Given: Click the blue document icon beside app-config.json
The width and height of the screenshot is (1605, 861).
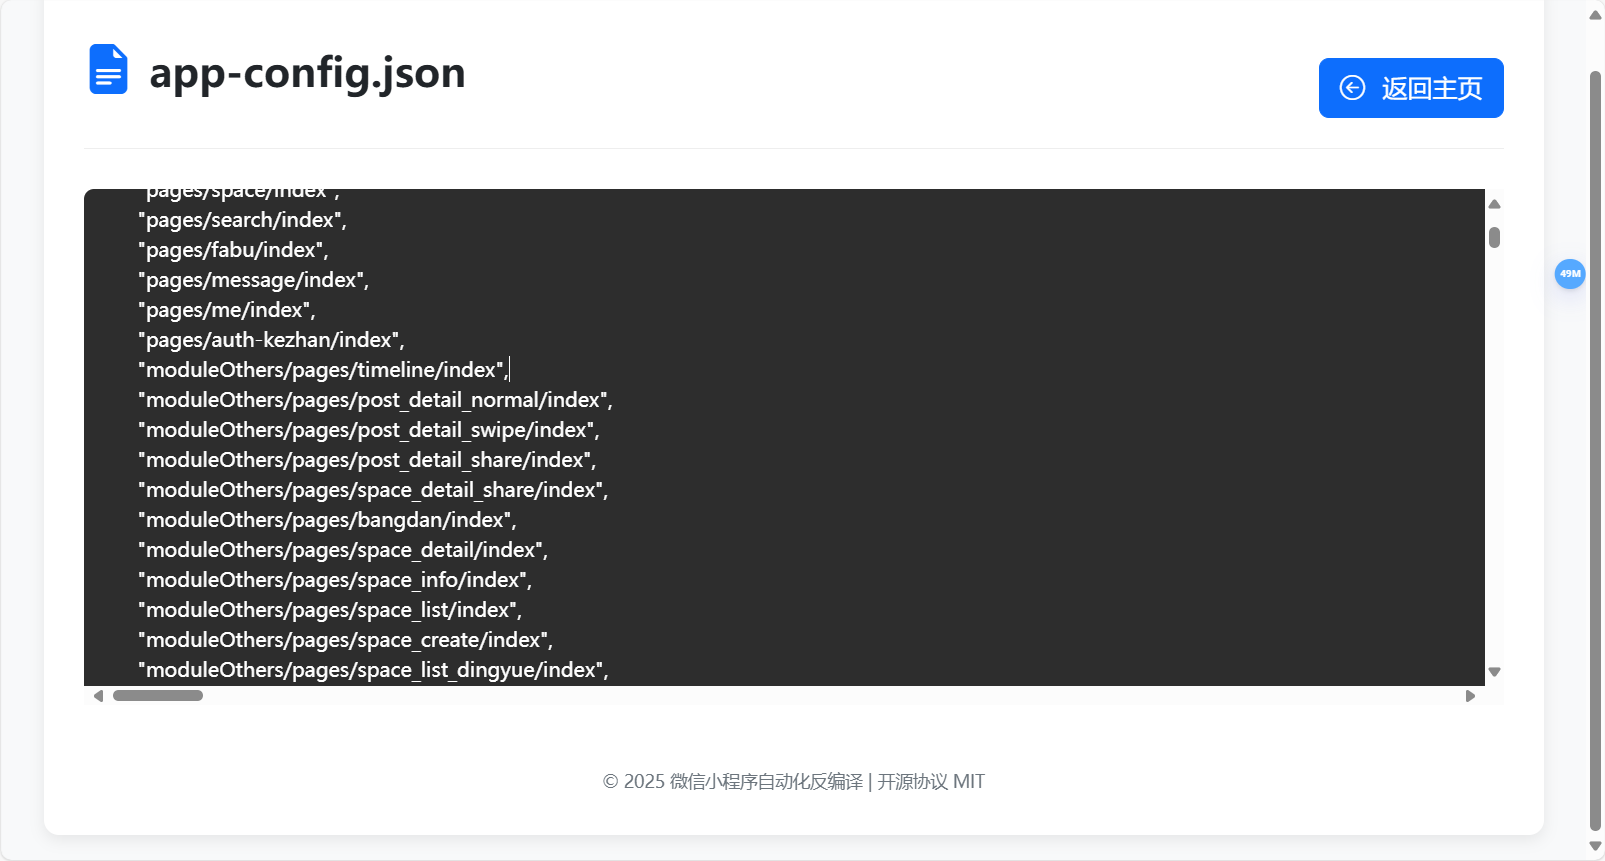Looking at the screenshot, I should point(107,69).
